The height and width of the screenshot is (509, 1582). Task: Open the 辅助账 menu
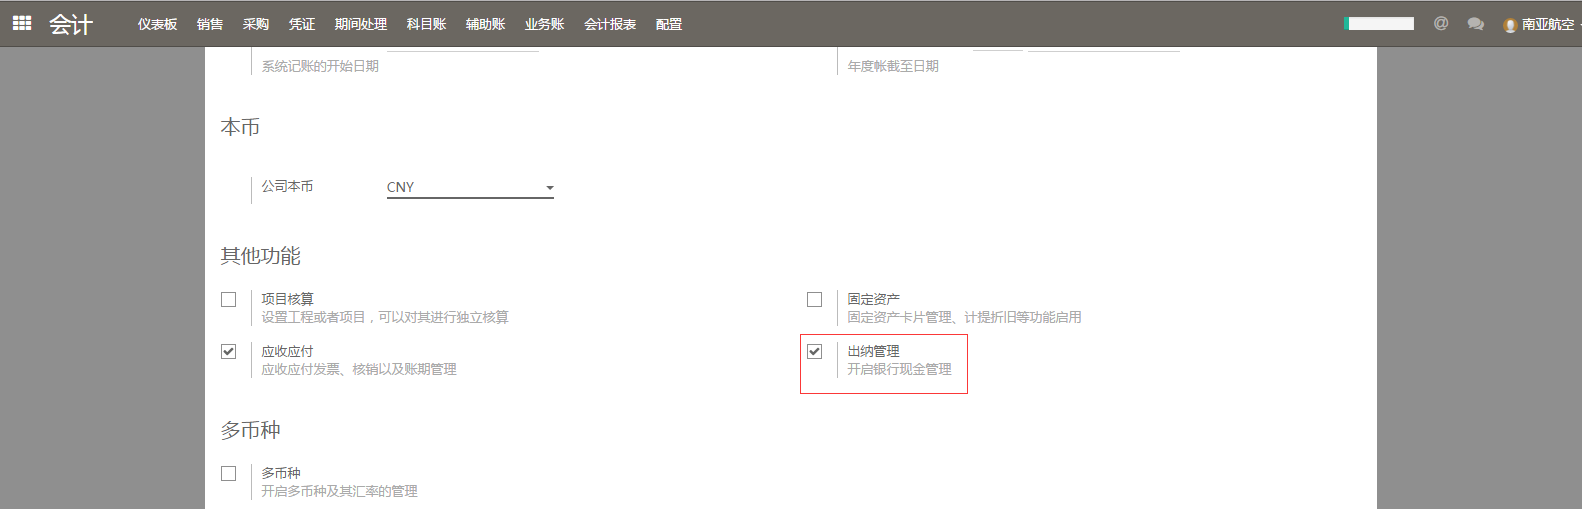click(486, 24)
